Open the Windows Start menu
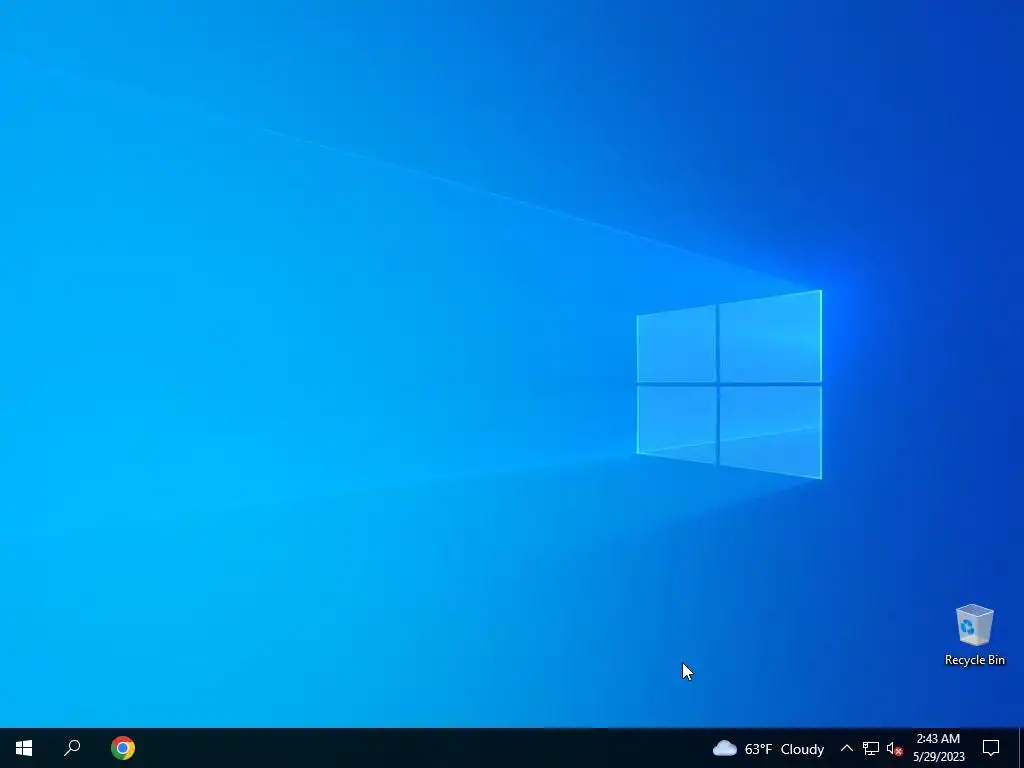This screenshot has height=768, width=1024. [x=24, y=748]
